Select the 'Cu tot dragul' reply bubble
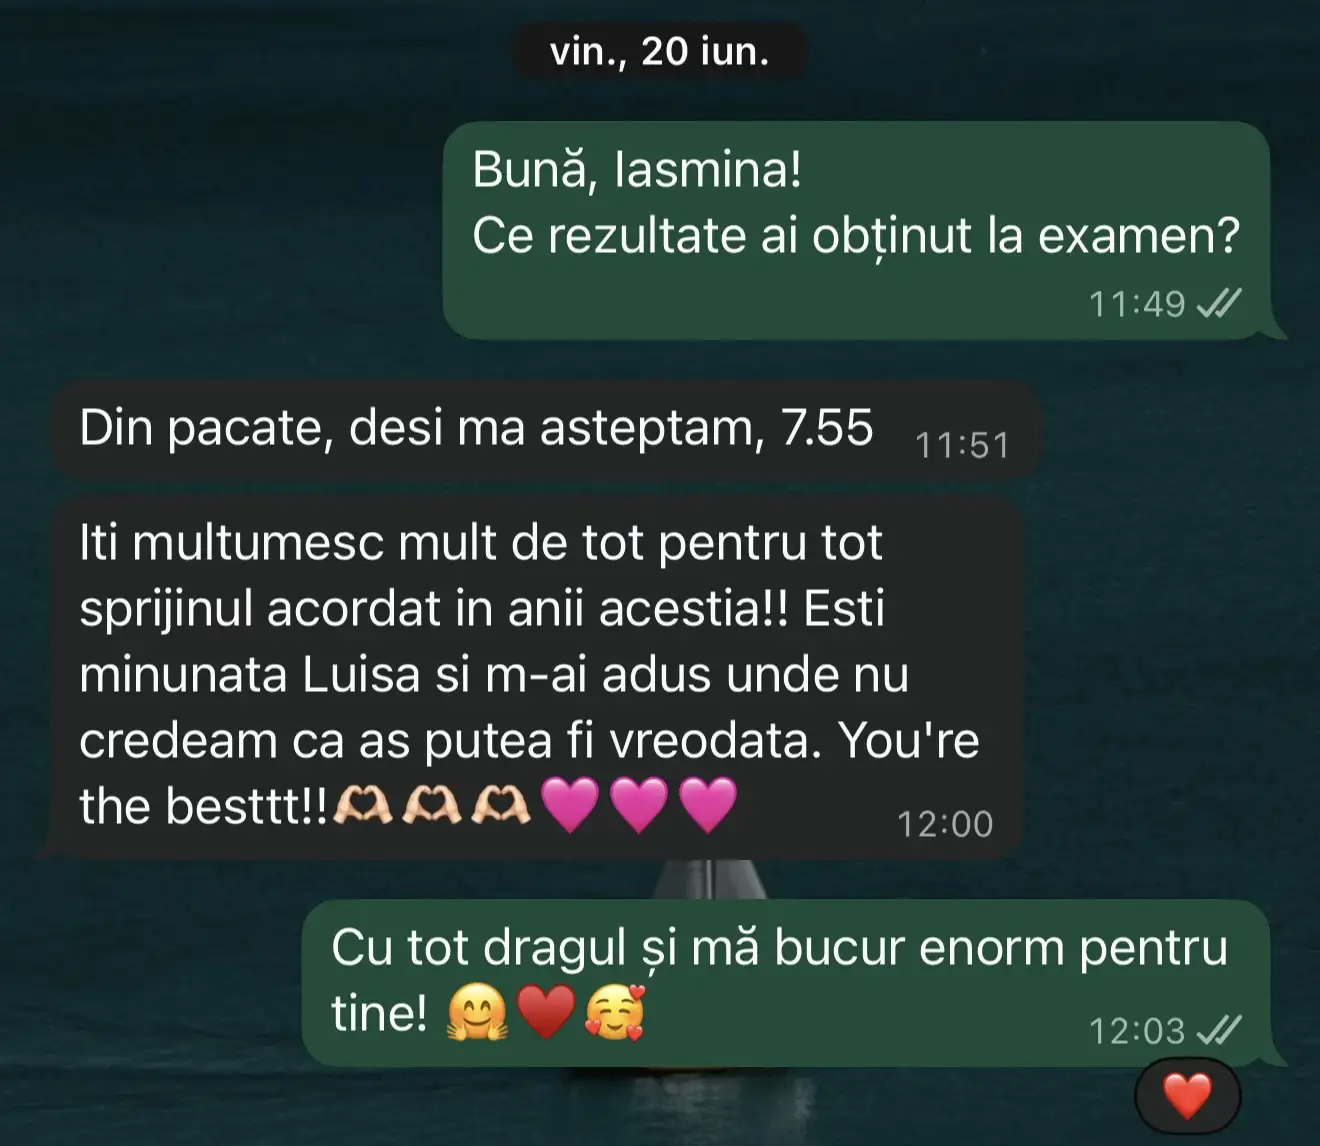 tap(786, 983)
